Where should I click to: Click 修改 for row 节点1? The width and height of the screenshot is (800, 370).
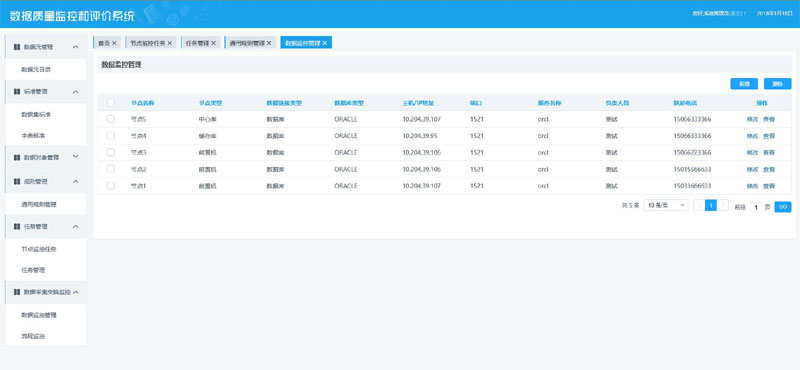(x=752, y=186)
